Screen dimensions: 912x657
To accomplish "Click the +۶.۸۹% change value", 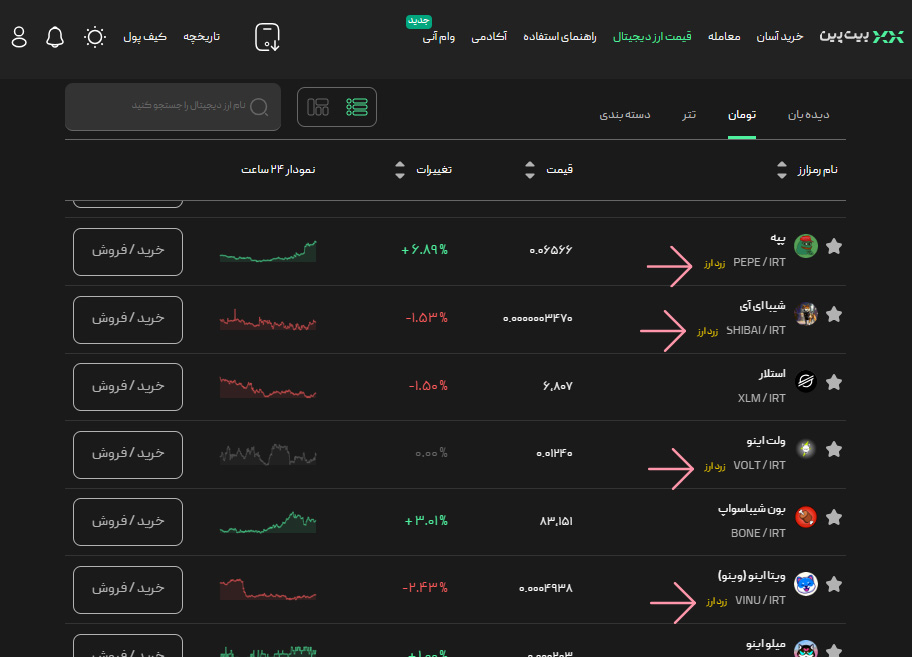I will (424, 250).
